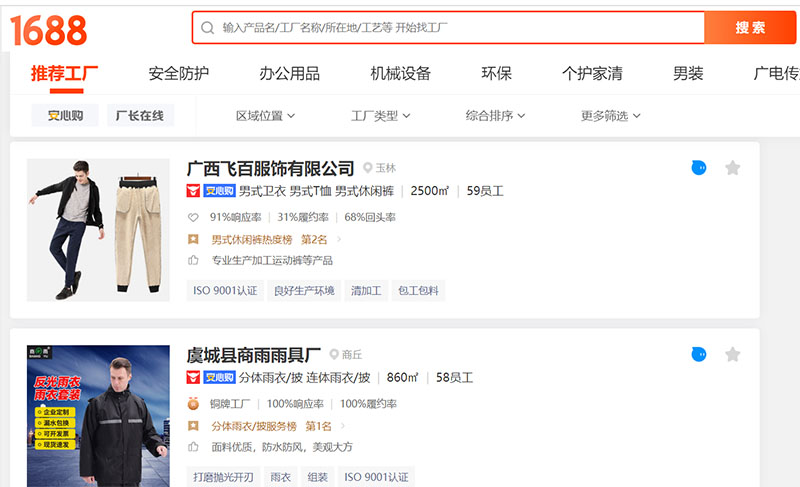Click the 2500㎡ area value
Screen dimensions: 800x487
point(430,191)
